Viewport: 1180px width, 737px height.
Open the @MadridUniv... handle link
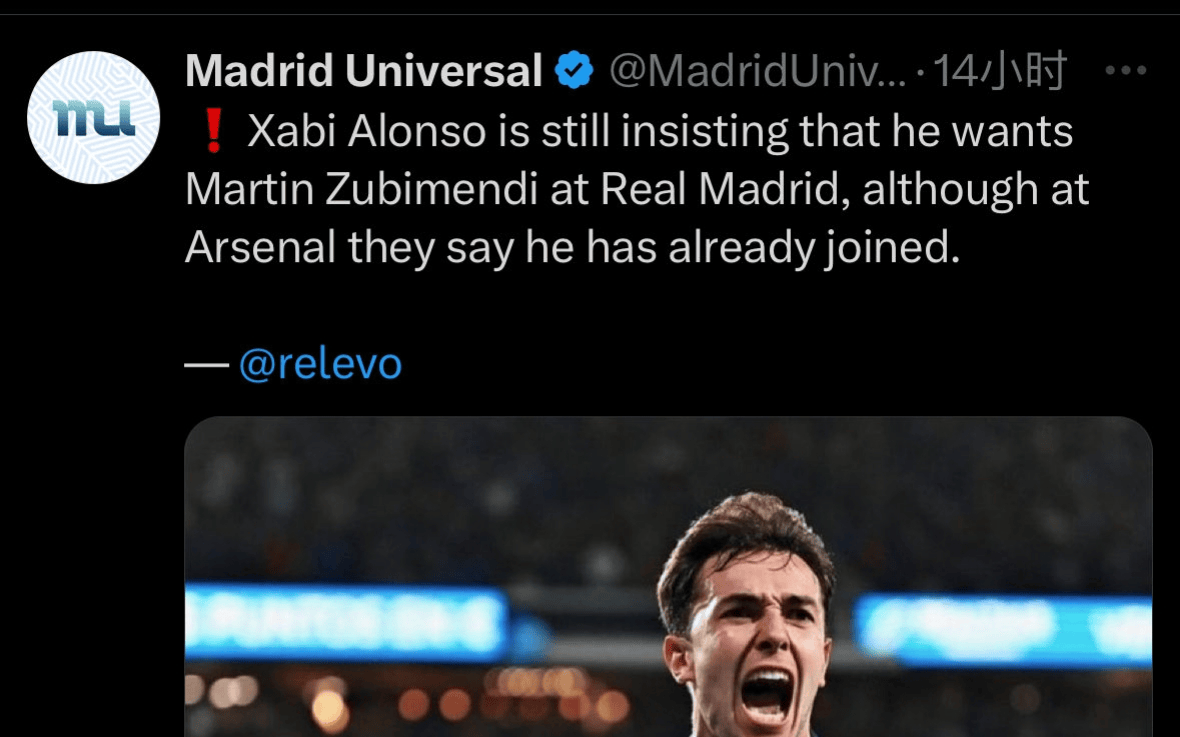tap(756, 72)
